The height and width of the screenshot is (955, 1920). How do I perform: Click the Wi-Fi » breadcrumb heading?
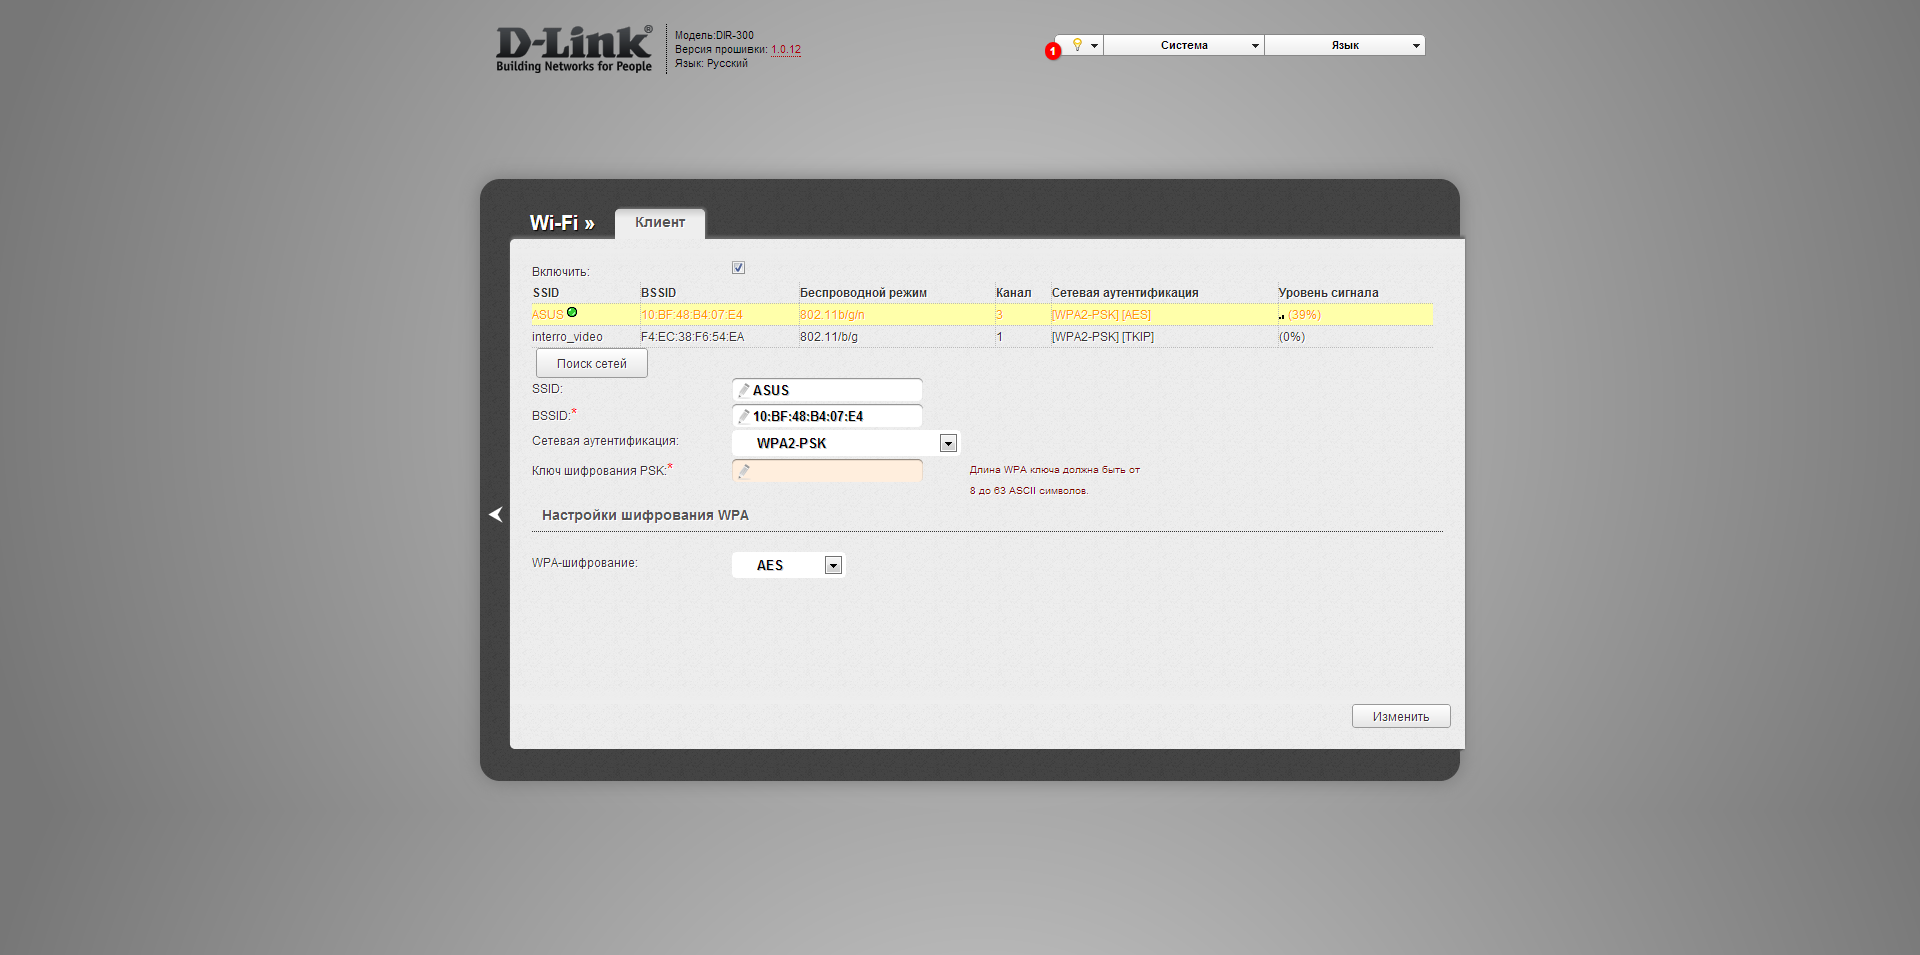click(x=562, y=223)
